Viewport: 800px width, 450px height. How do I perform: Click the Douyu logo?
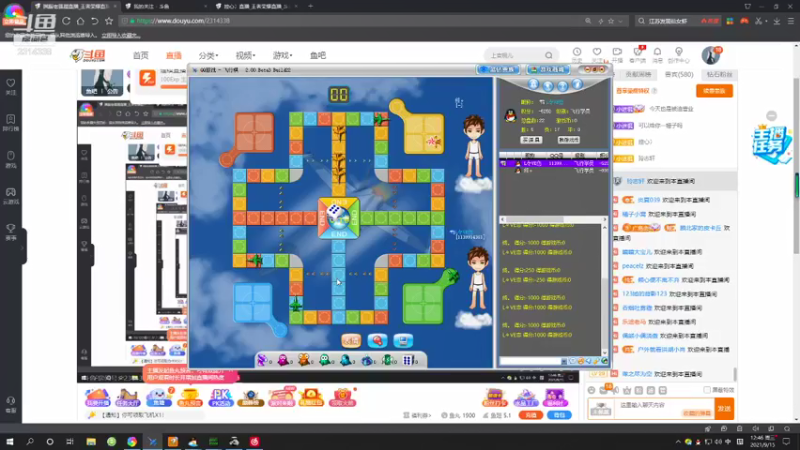[88, 55]
